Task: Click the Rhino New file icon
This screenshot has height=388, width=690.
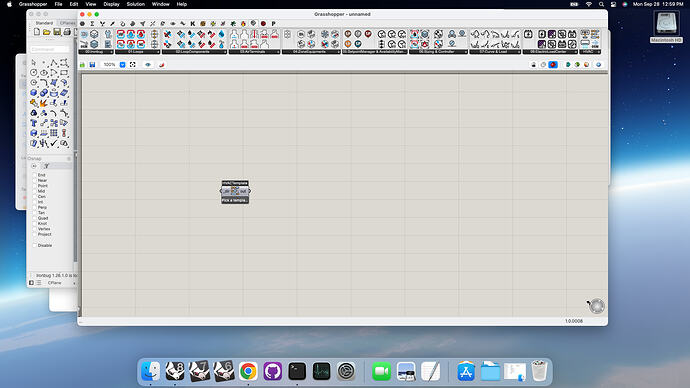Action: pos(37,32)
